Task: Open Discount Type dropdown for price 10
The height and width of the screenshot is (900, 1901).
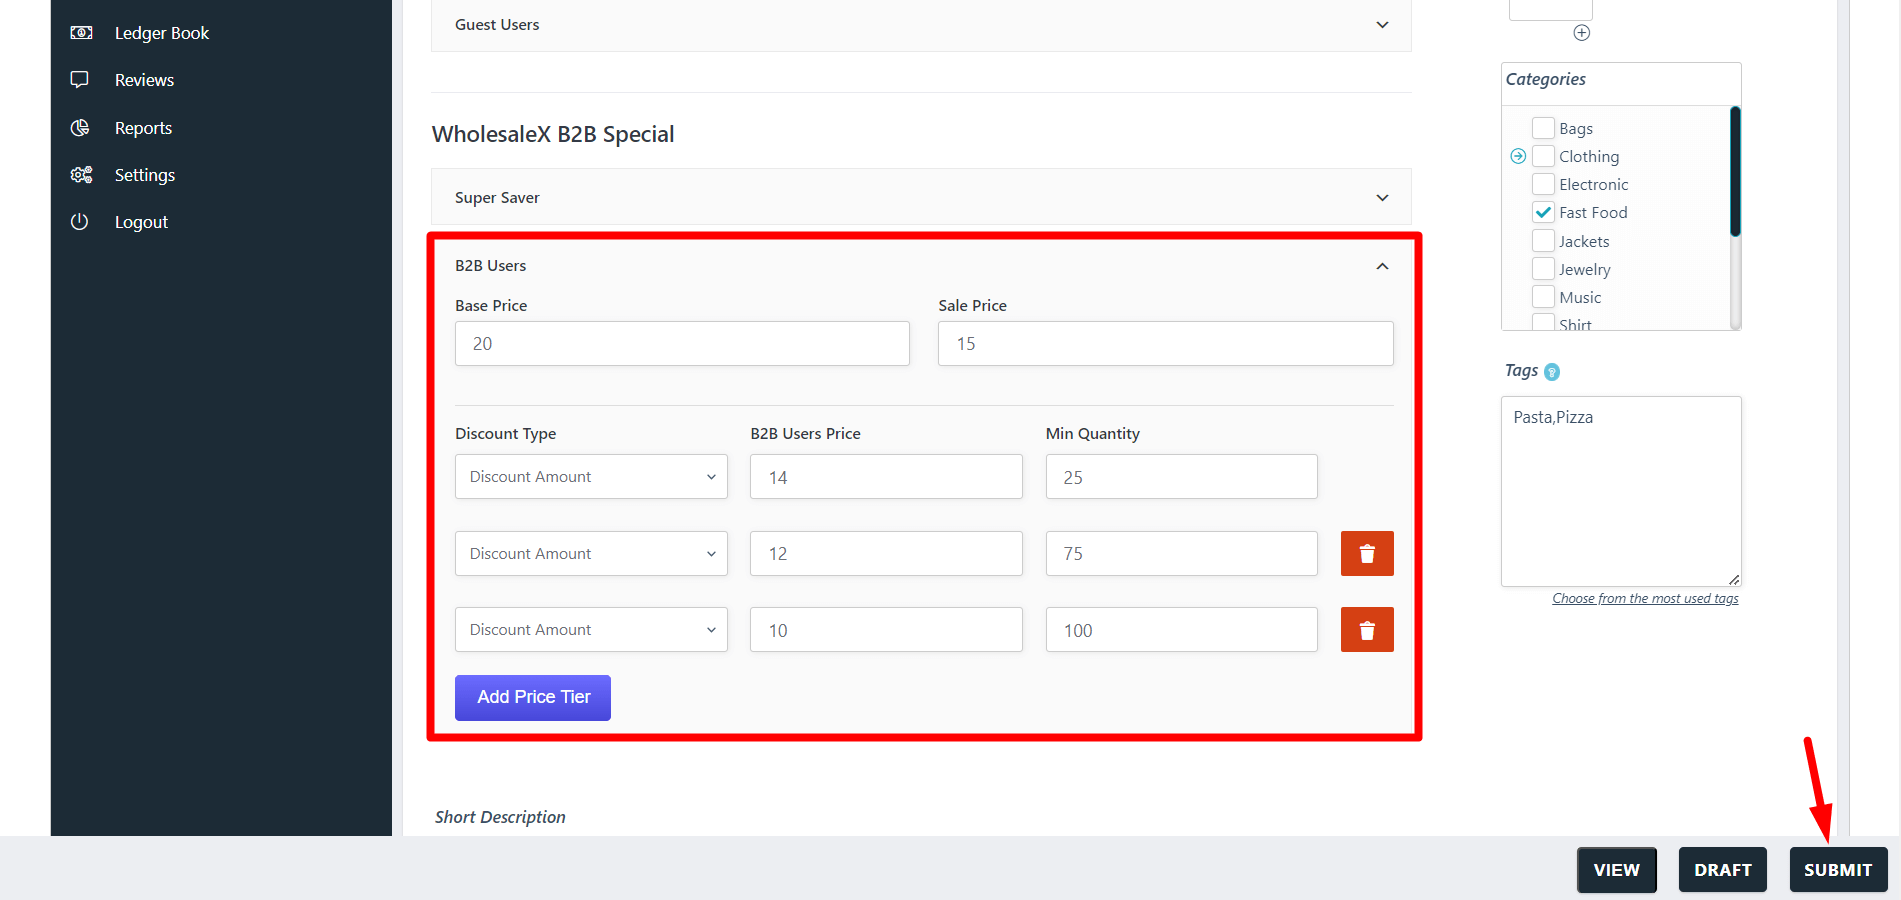Action: click(591, 630)
